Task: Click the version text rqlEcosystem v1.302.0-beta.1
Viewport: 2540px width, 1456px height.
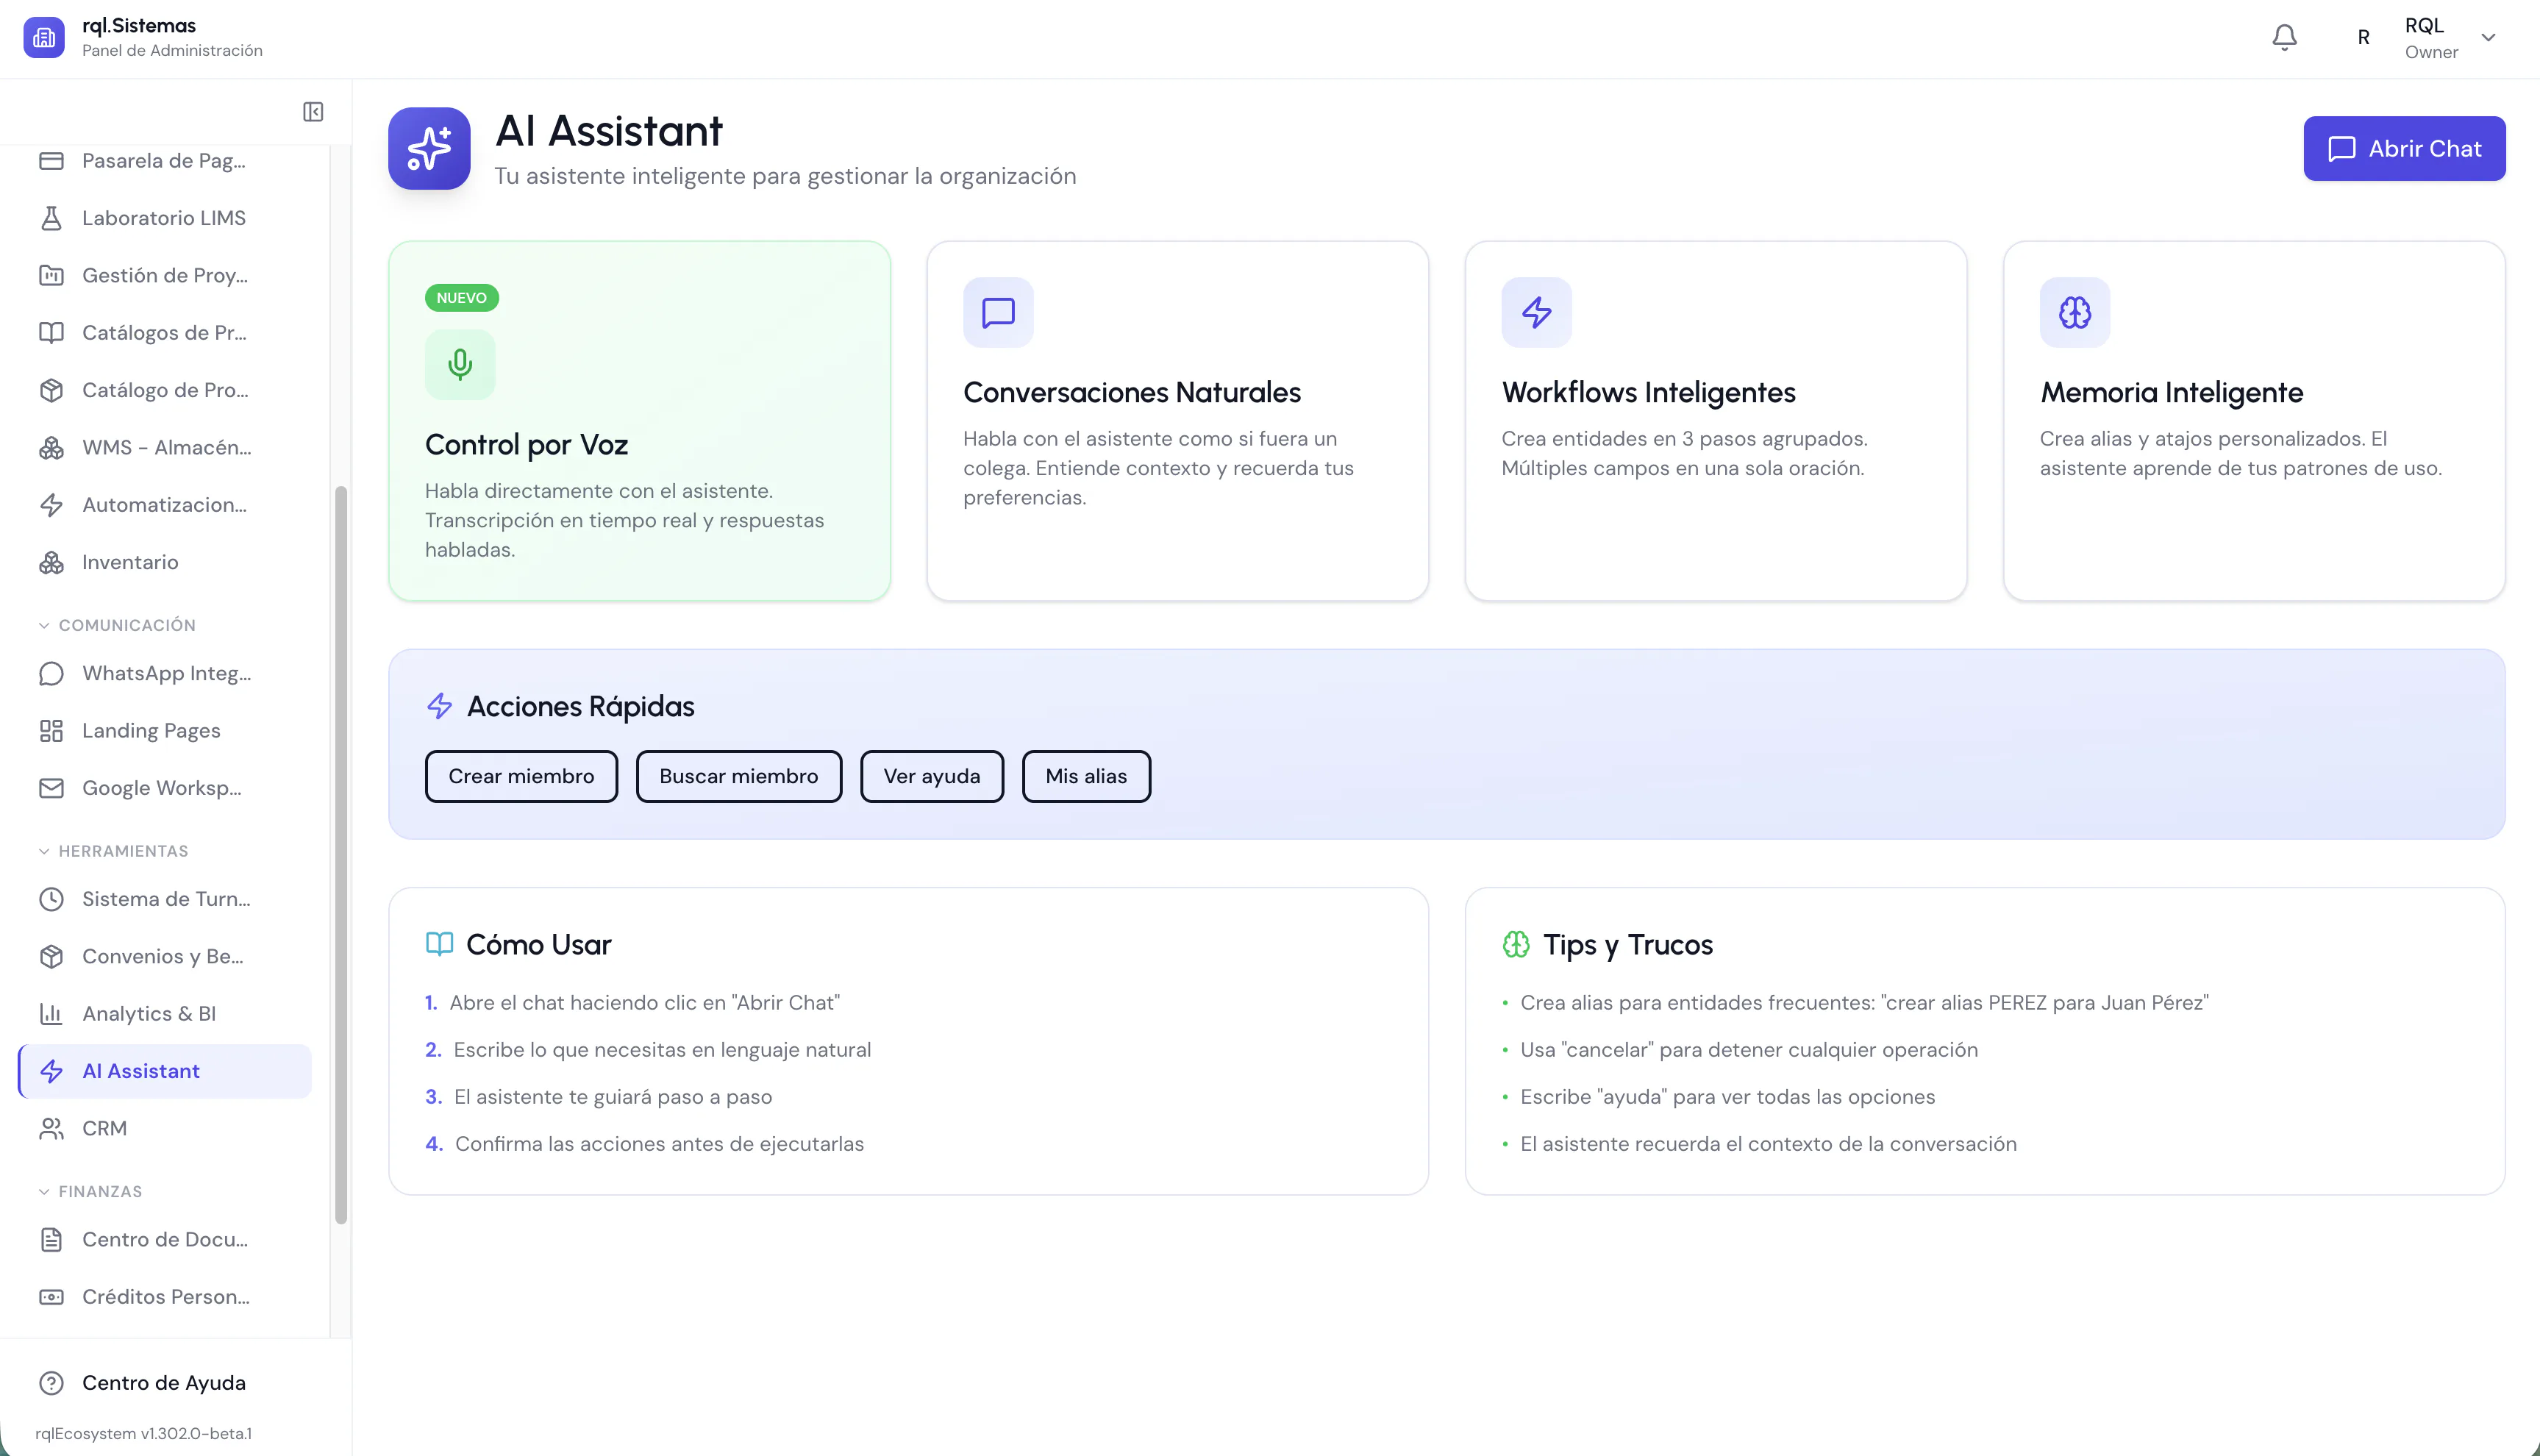Action: 143,1433
